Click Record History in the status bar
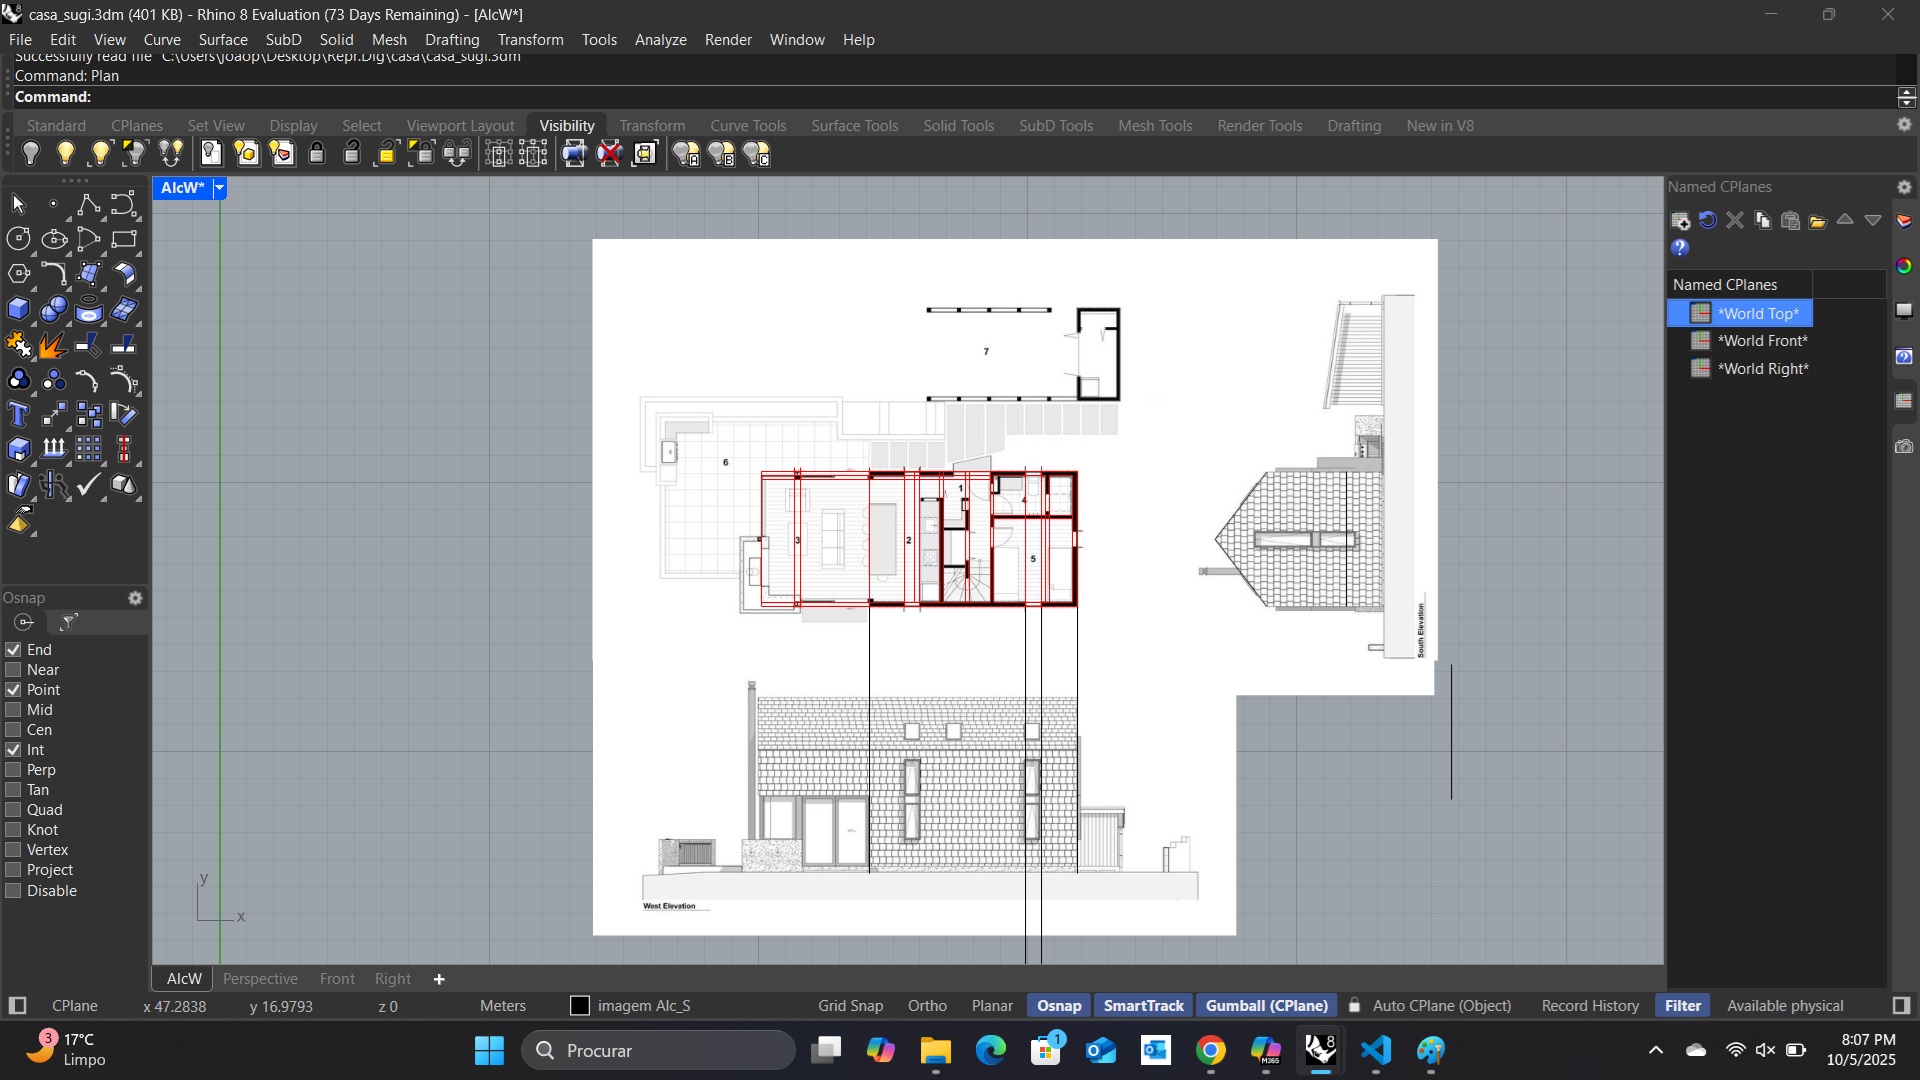The width and height of the screenshot is (1920, 1080). [x=1589, y=1005]
